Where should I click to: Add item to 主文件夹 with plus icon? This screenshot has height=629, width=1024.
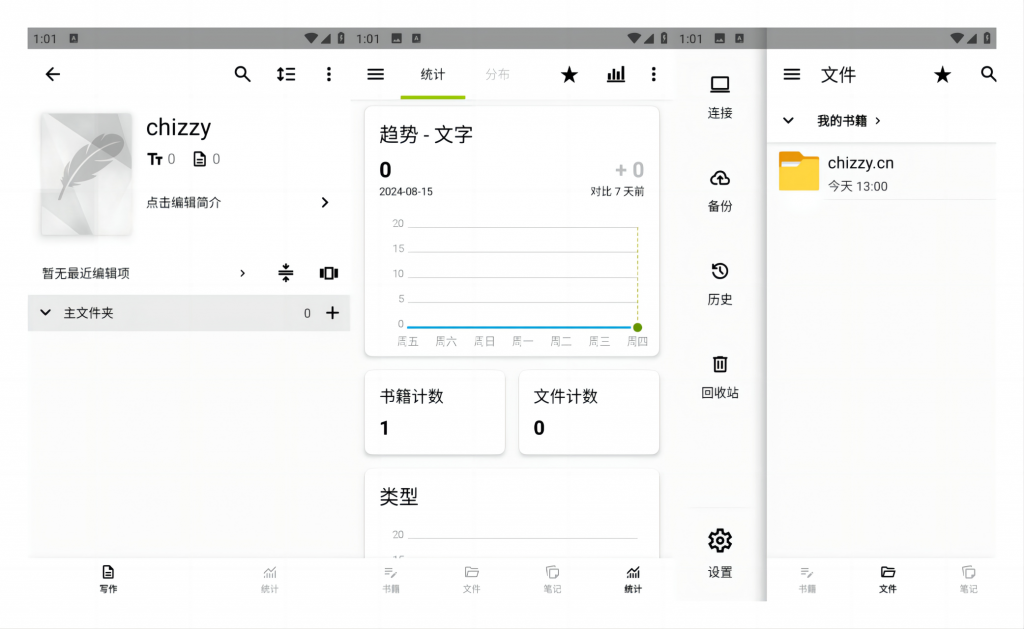[333, 313]
